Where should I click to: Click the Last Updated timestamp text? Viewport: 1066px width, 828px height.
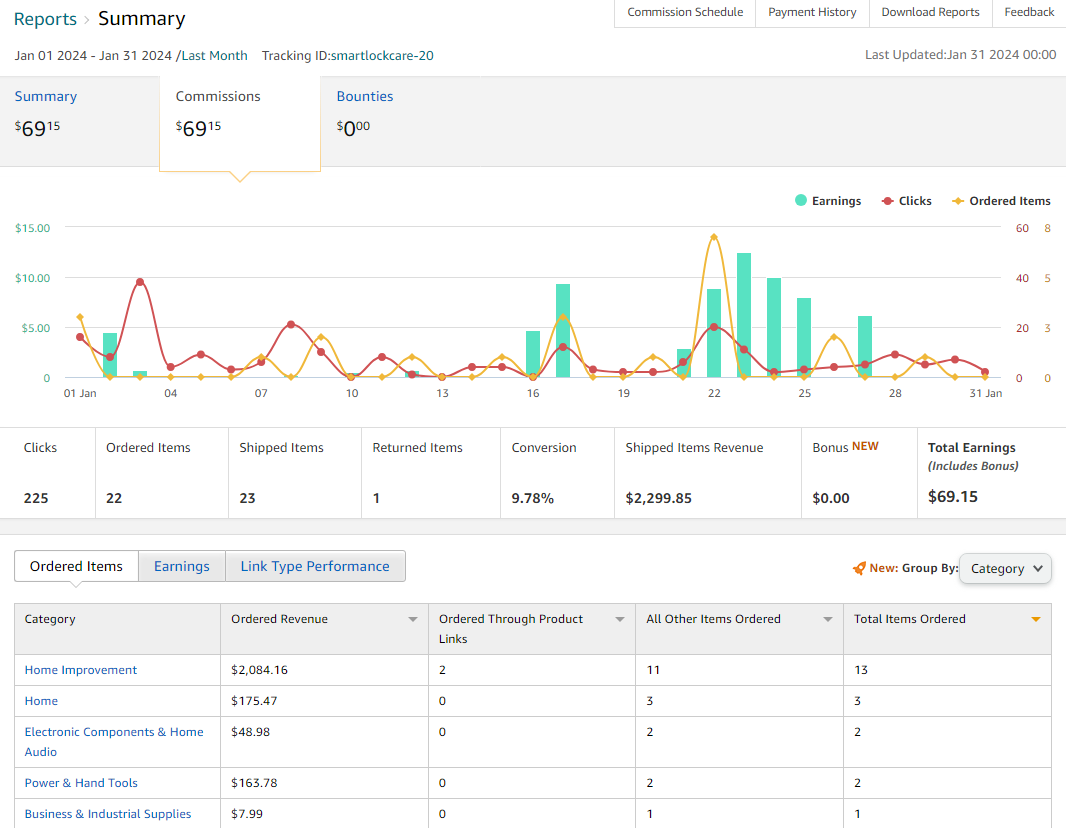[x=961, y=55]
